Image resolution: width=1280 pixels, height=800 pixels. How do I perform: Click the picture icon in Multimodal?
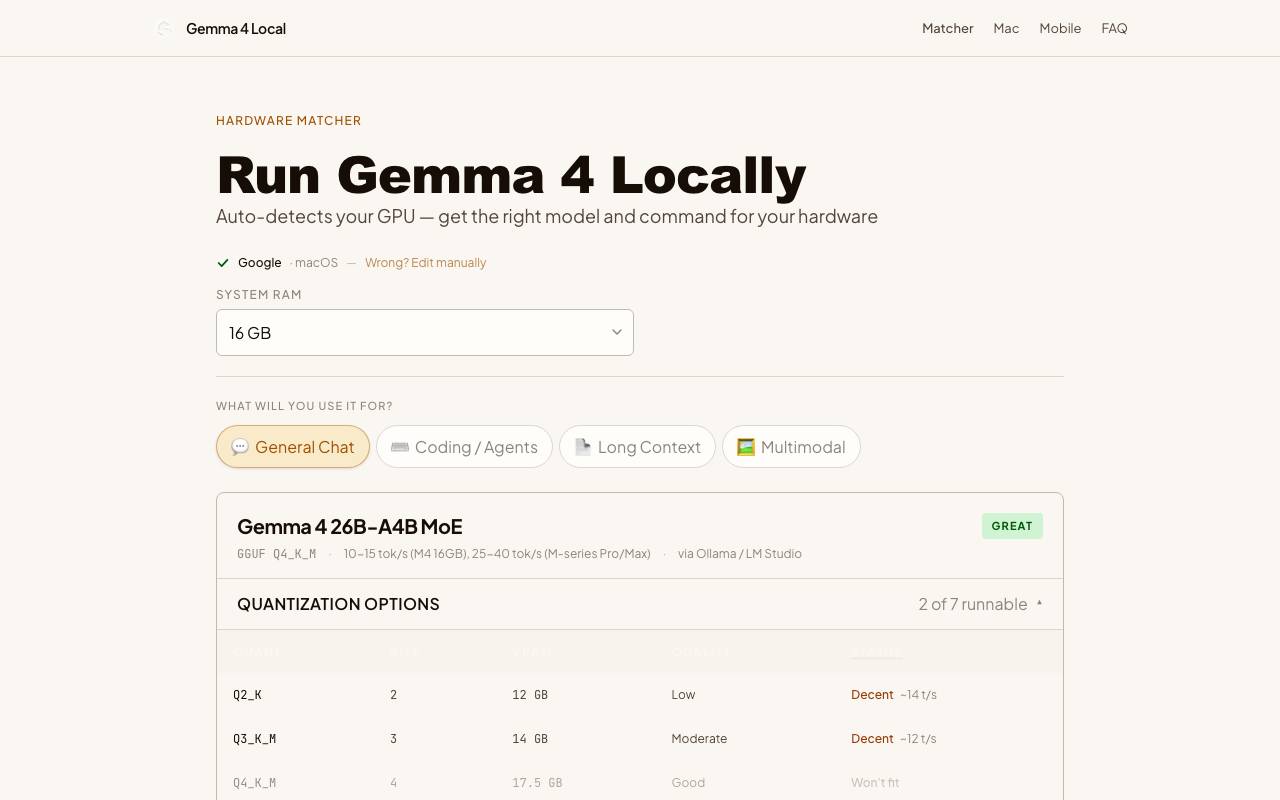[x=746, y=447]
